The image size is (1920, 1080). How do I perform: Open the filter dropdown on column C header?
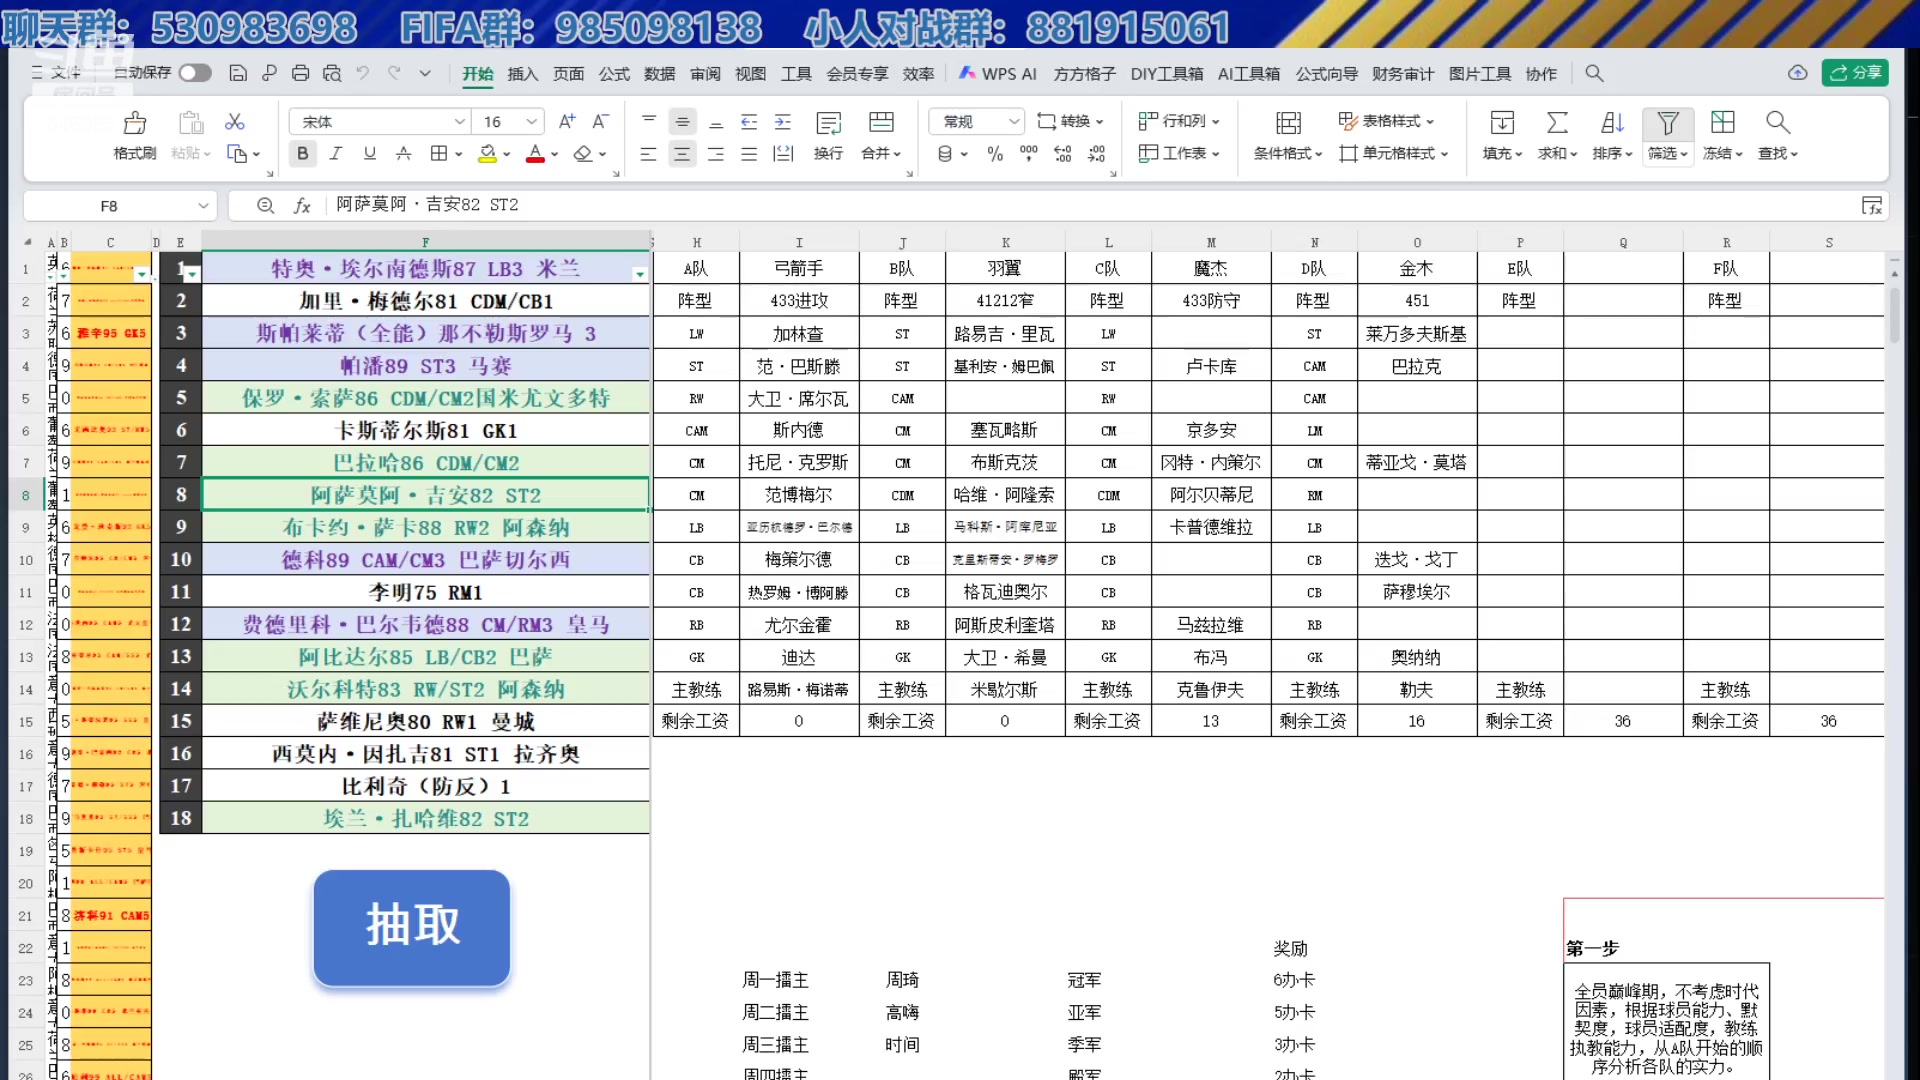tap(144, 272)
